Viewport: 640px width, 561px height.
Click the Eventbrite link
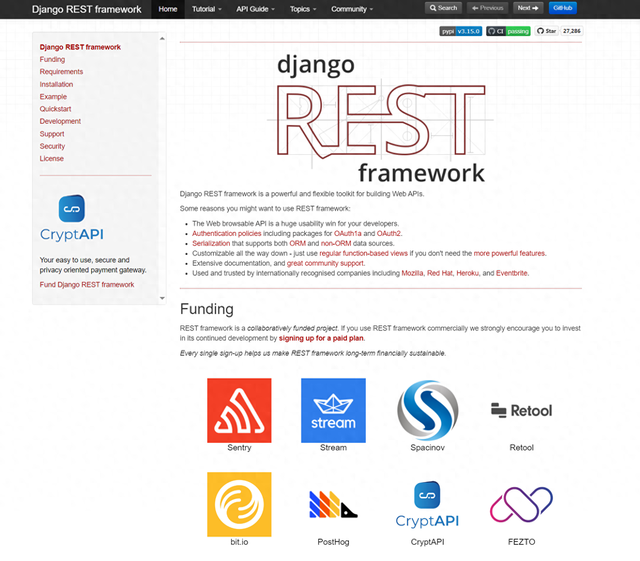[512, 273]
